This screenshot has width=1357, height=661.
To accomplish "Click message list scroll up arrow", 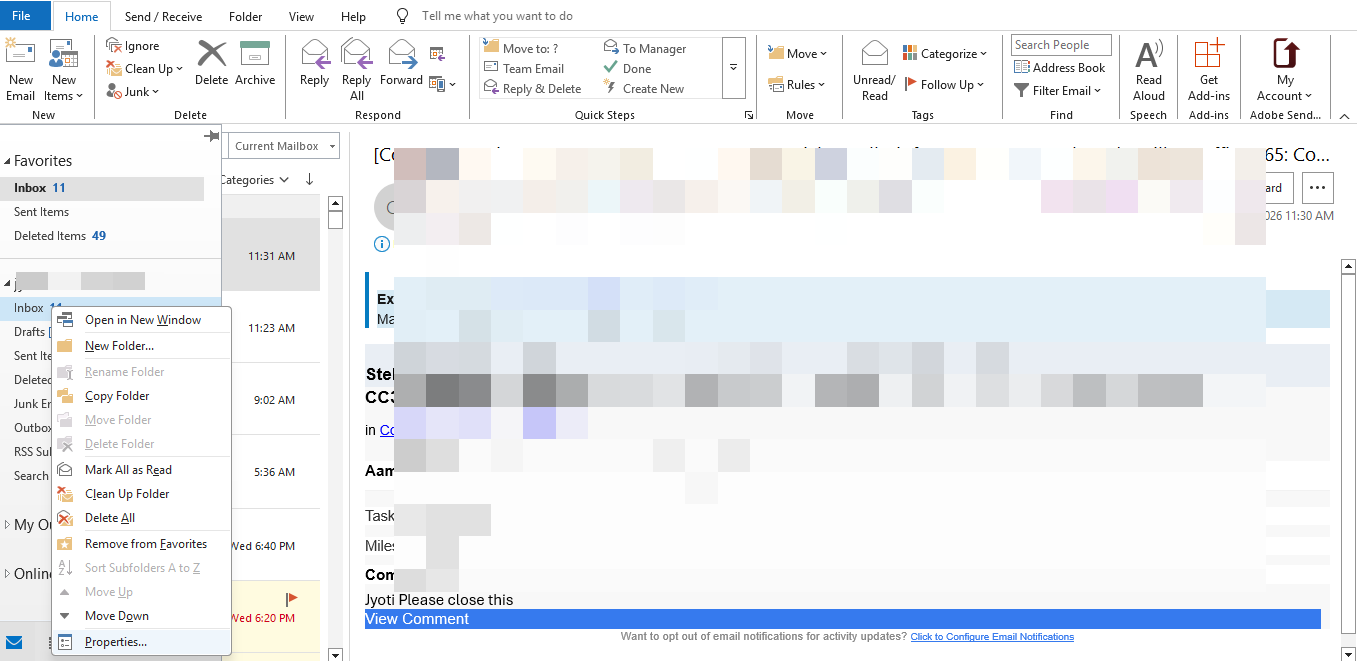I will click(x=336, y=203).
